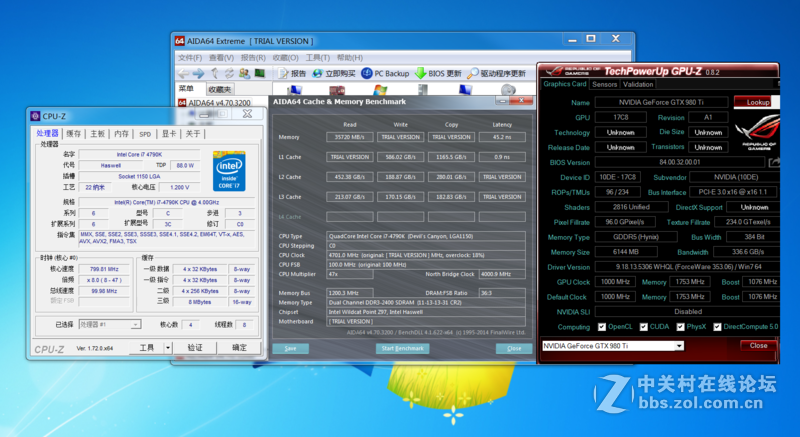Click the server tower icon in AIDA64 pane
Viewport: 800px width, 437px height.
click(x=423, y=90)
